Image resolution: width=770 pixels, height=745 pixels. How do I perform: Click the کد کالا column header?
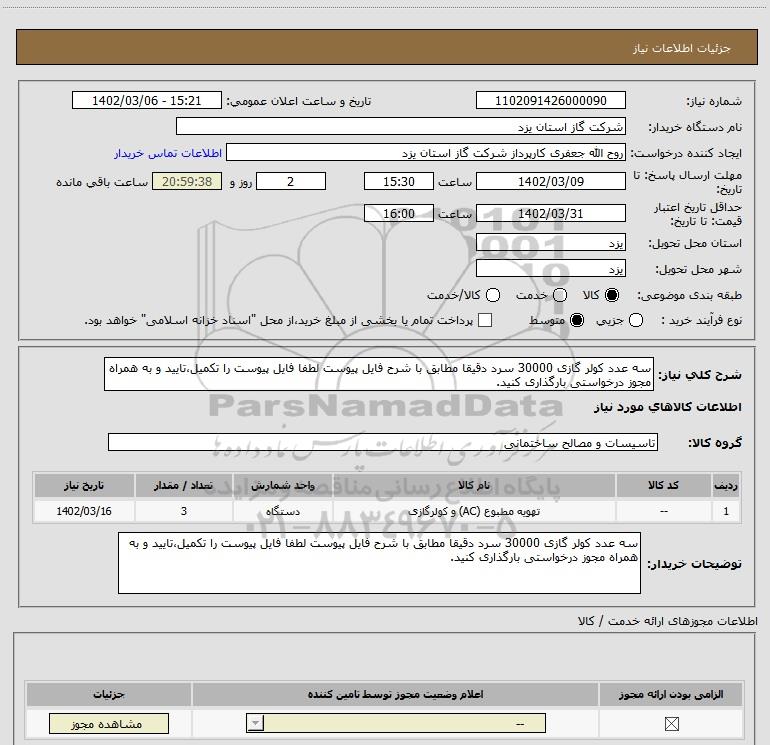tap(663, 485)
